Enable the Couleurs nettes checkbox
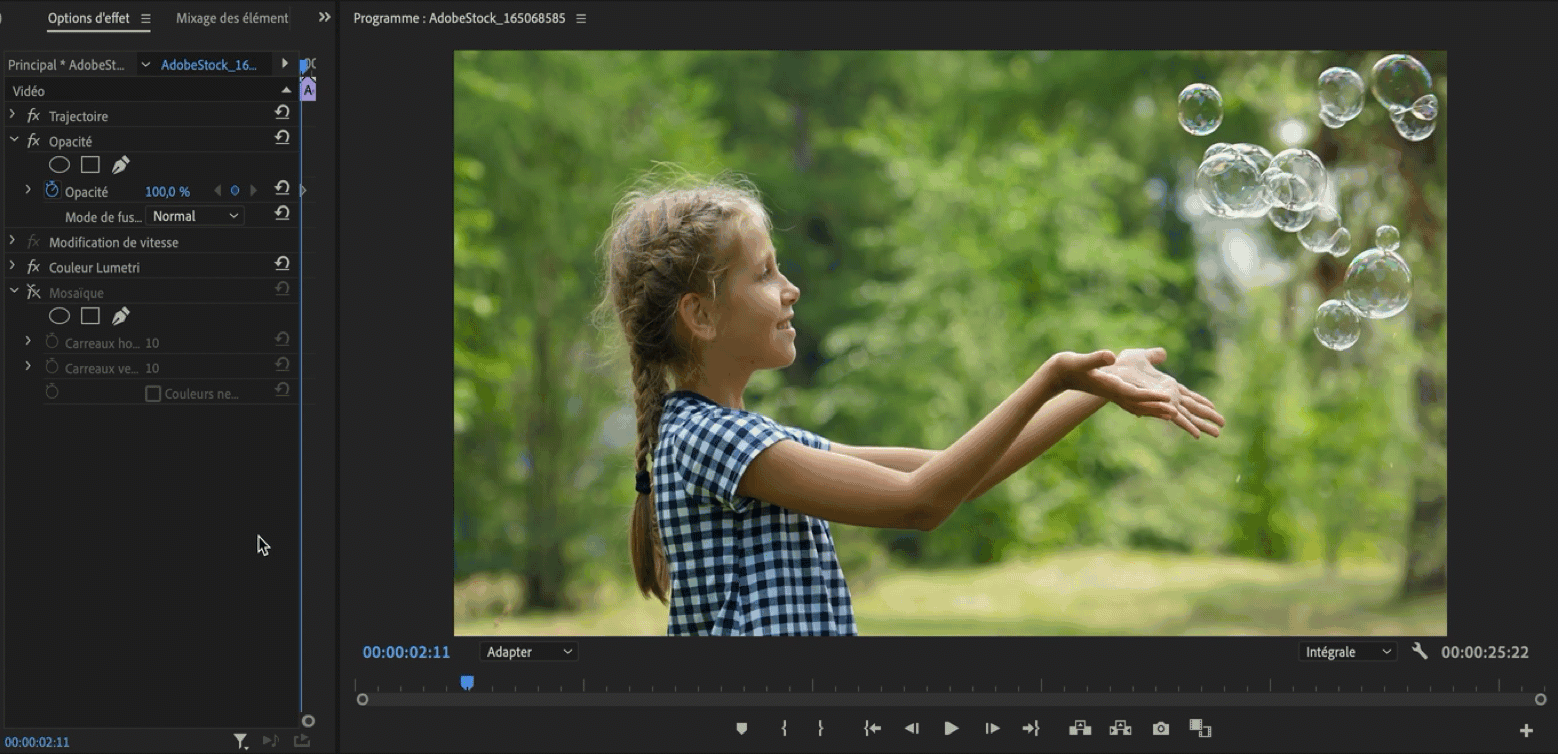 [x=153, y=394]
